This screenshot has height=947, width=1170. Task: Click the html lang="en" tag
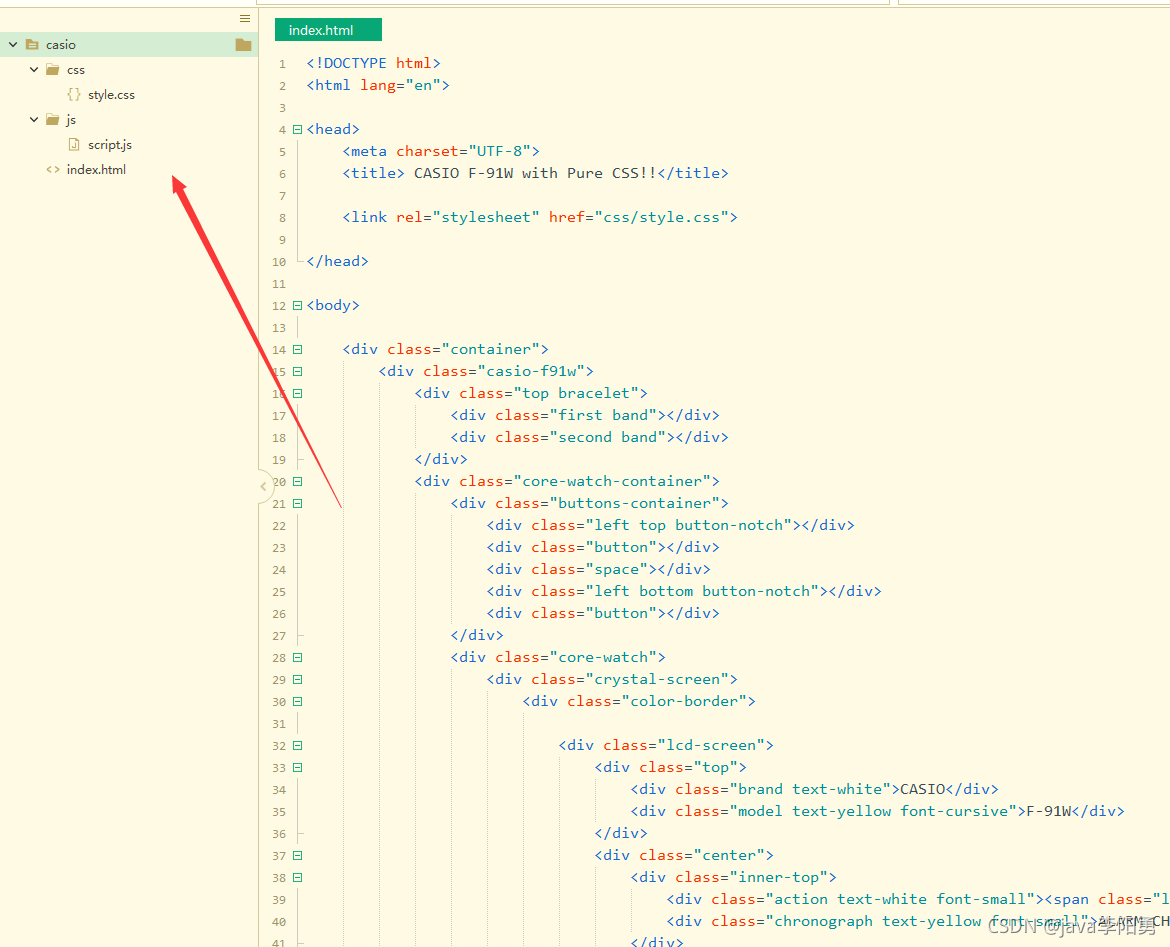click(x=378, y=85)
